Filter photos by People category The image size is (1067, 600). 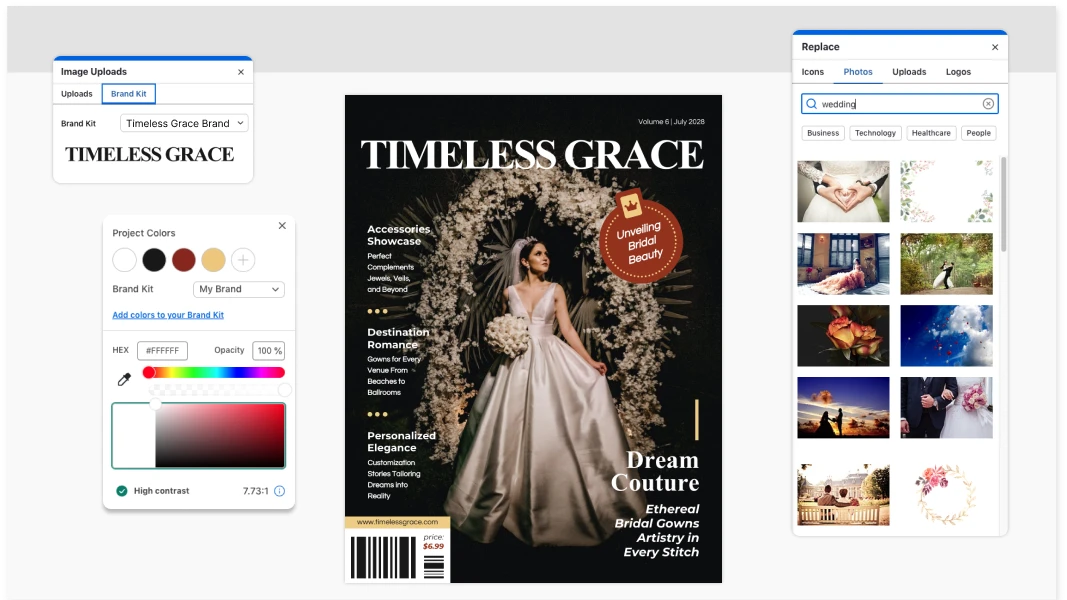click(x=979, y=133)
